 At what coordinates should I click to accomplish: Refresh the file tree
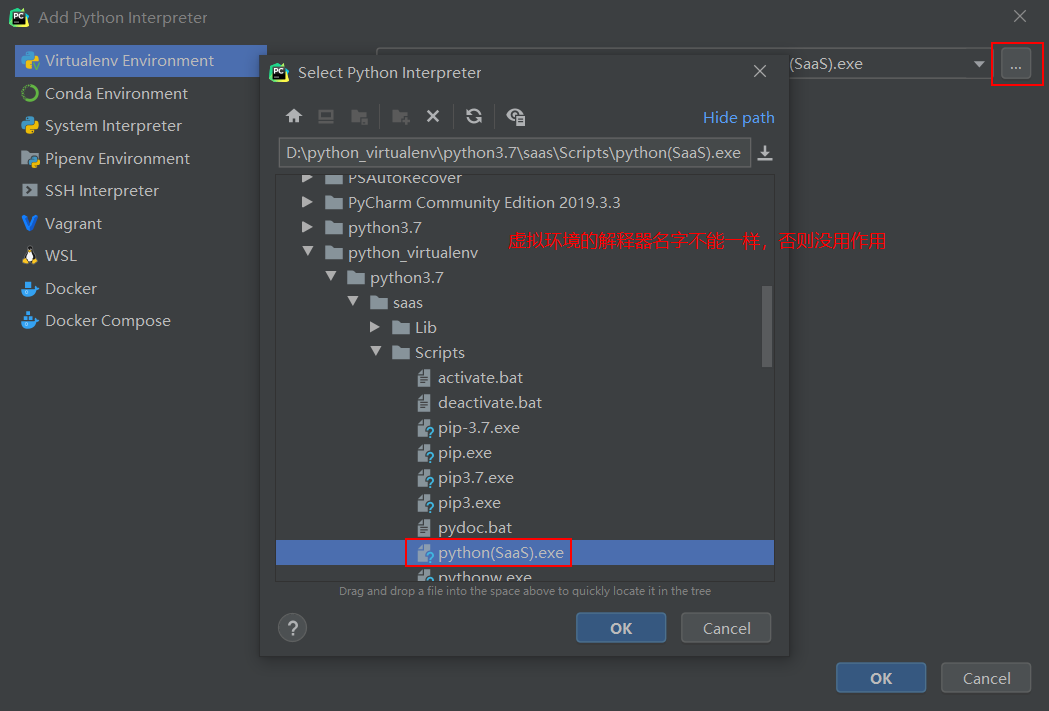point(474,116)
